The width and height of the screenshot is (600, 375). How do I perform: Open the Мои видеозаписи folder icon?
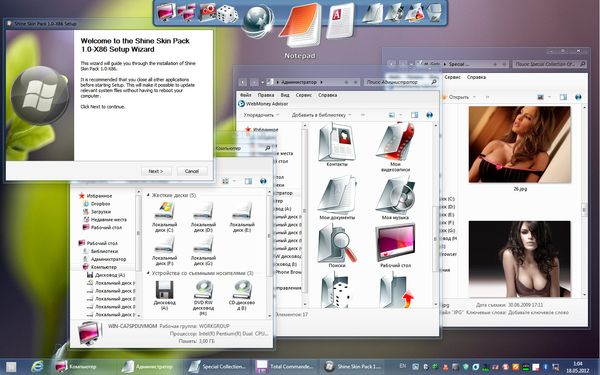(395, 147)
